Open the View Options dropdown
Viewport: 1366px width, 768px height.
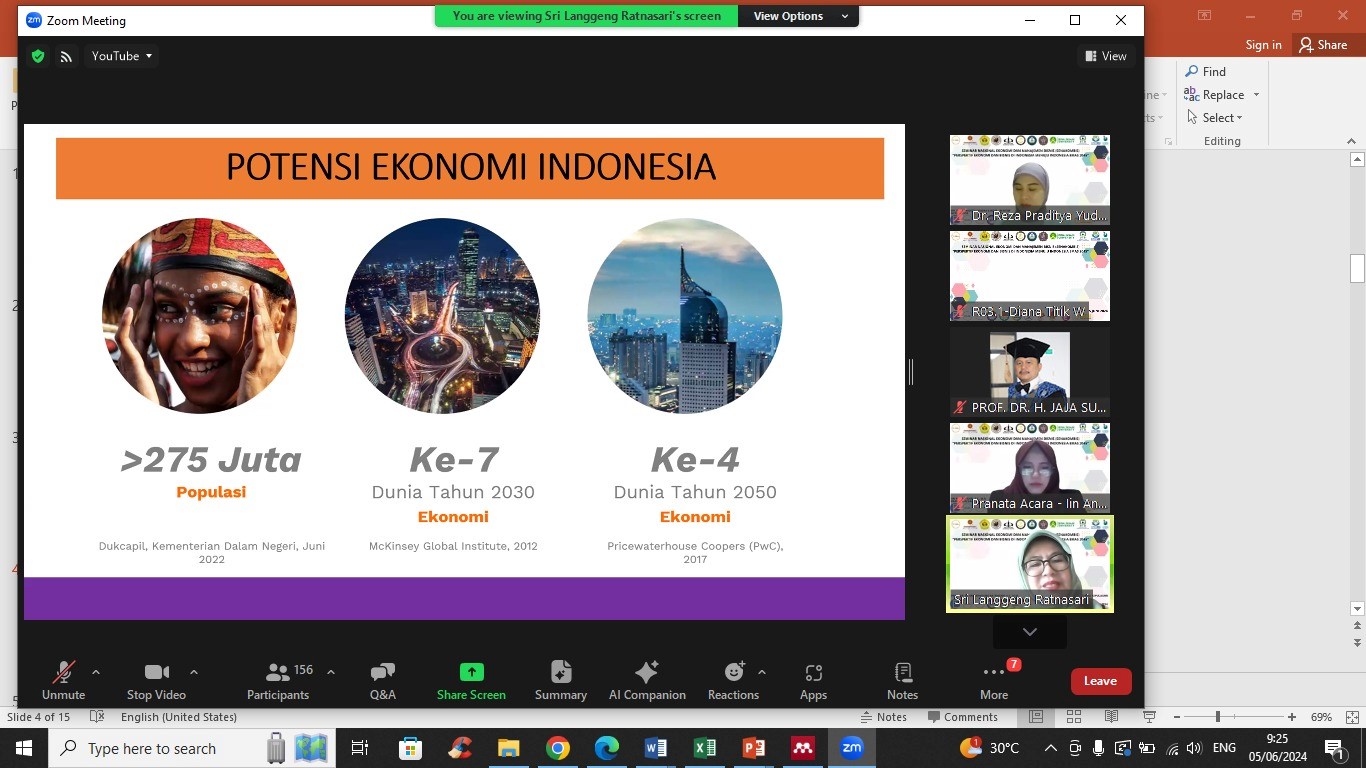[x=798, y=16]
